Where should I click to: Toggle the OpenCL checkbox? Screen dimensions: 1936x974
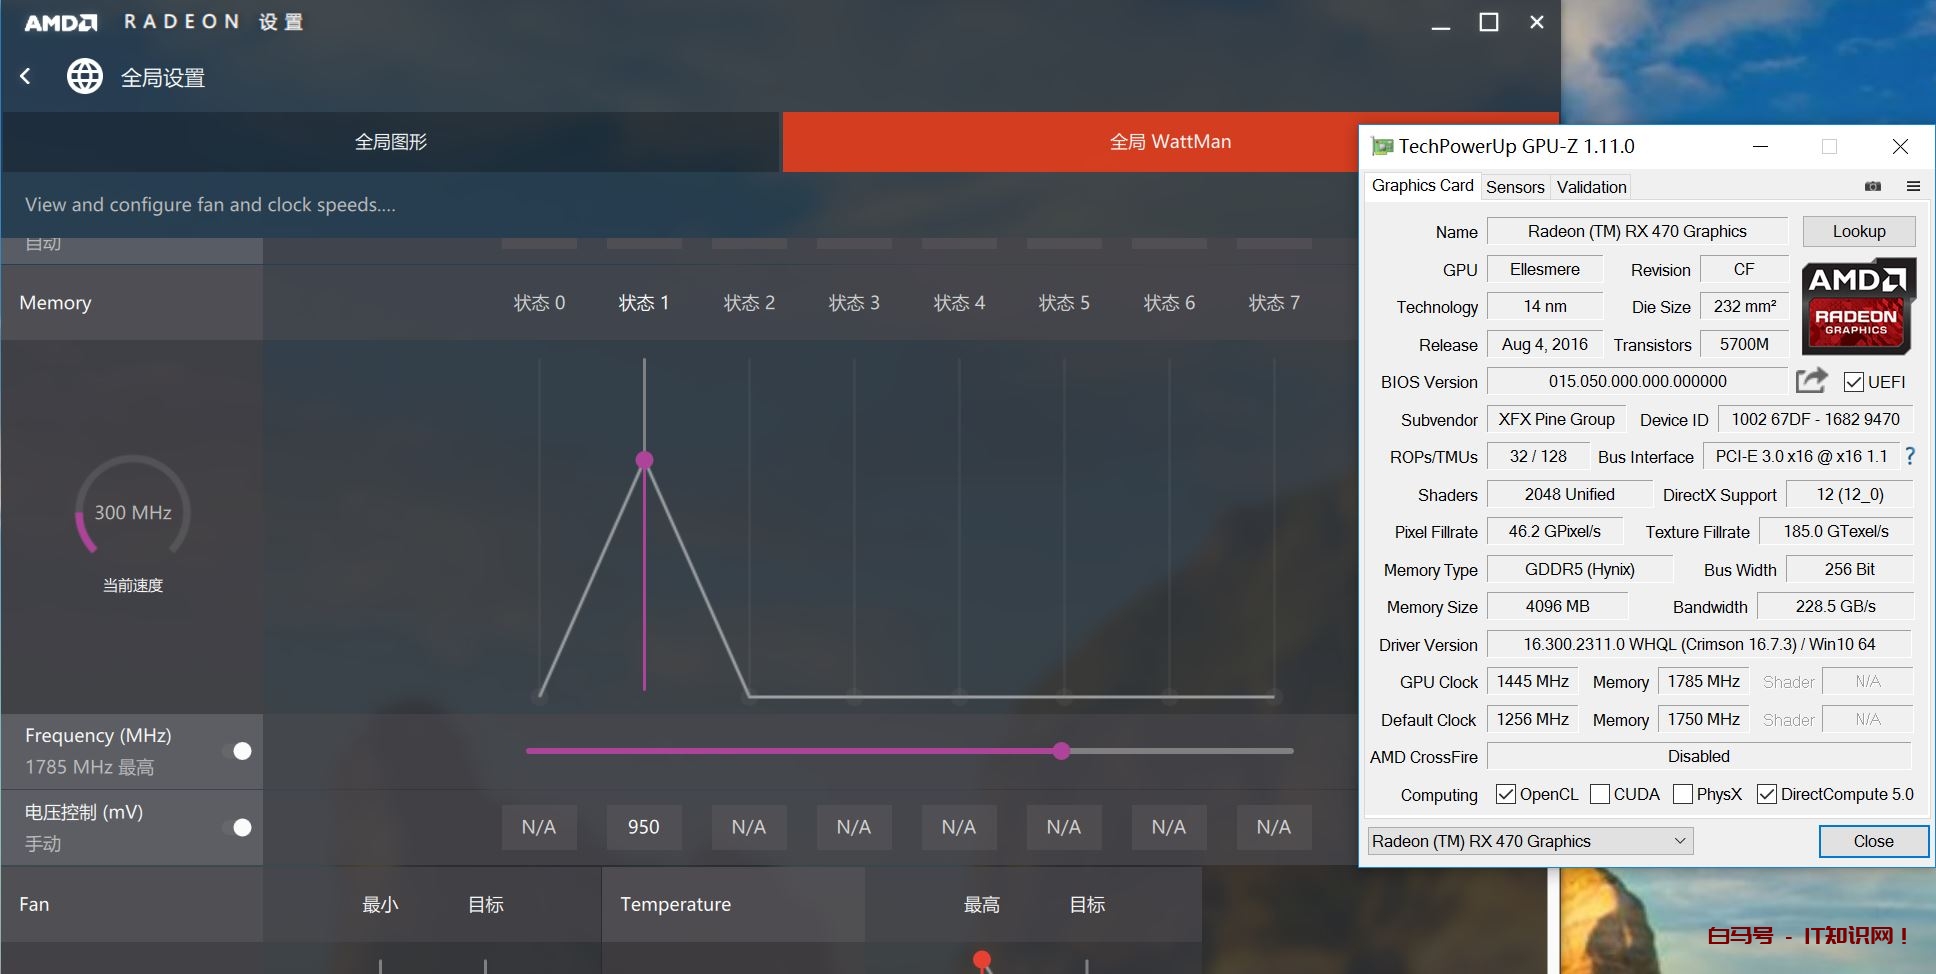click(1505, 794)
